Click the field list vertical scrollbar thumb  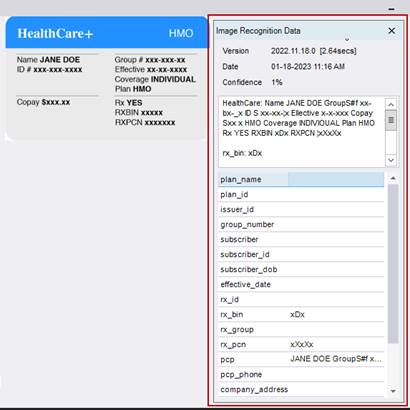[x=393, y=263]
